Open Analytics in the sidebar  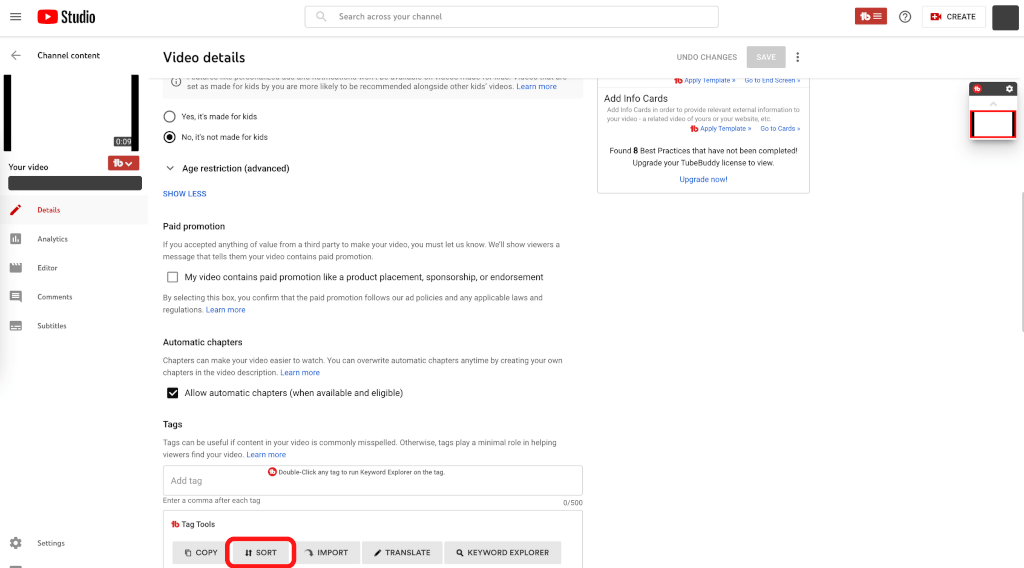pos(52,239)
